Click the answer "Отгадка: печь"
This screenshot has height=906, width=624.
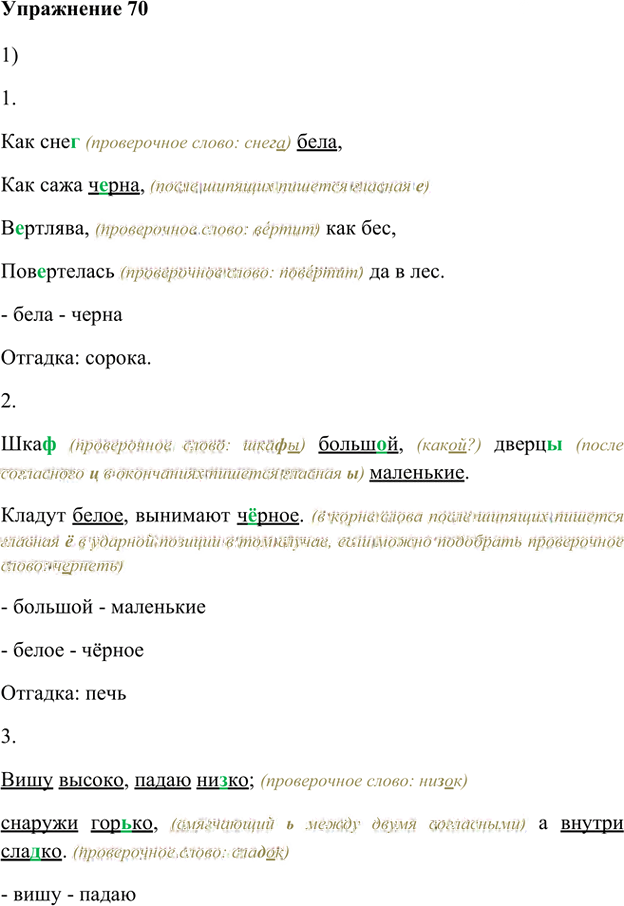(x=64, y=693)
